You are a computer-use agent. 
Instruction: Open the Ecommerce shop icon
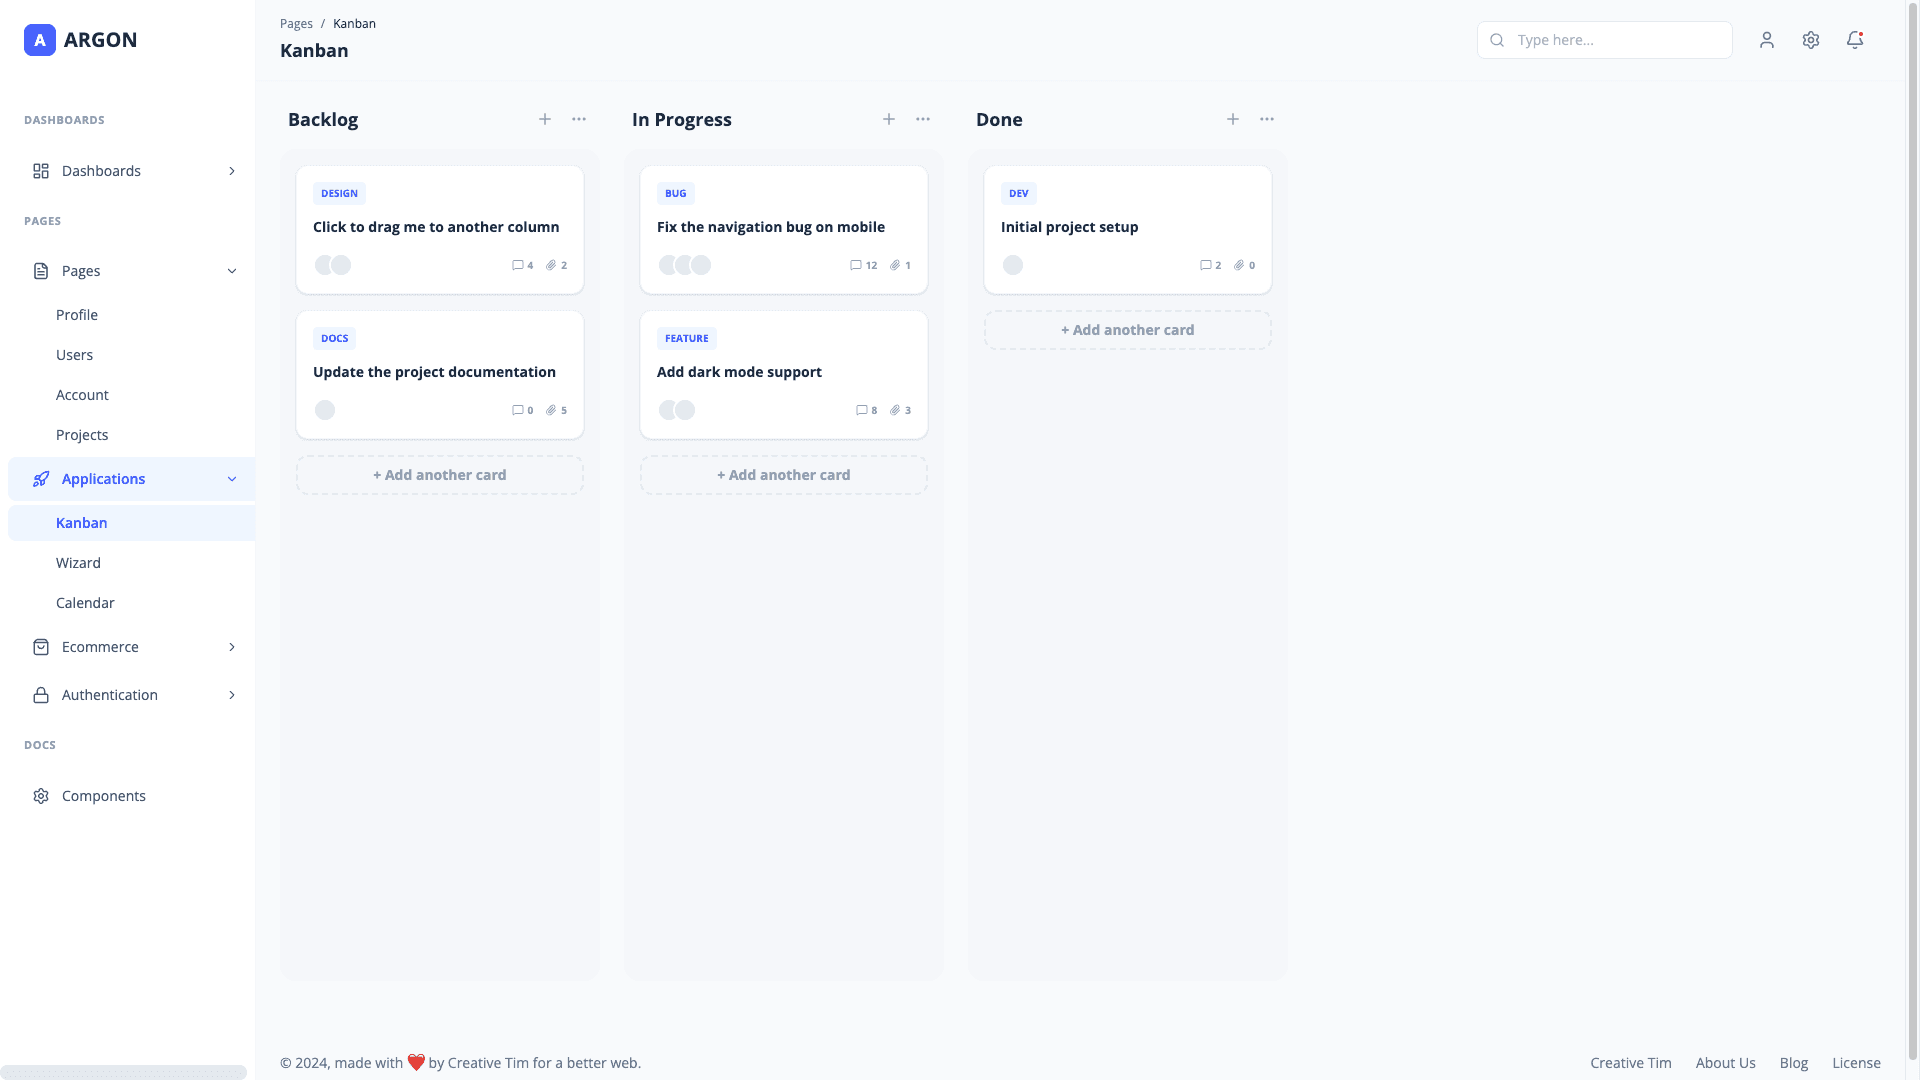coord(41,647)
